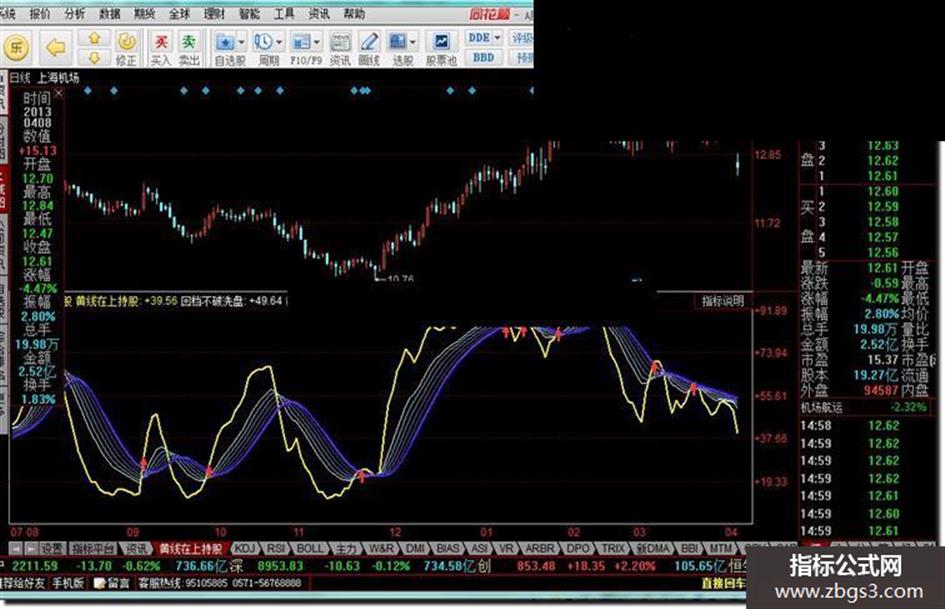Go back with the yellow left arrow

(56, 47)
